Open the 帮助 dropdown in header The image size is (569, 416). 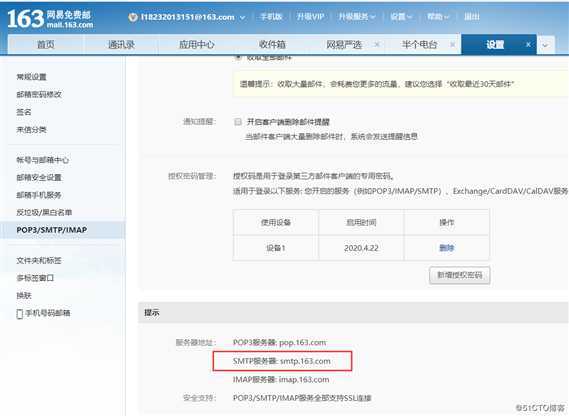point(438,17)
